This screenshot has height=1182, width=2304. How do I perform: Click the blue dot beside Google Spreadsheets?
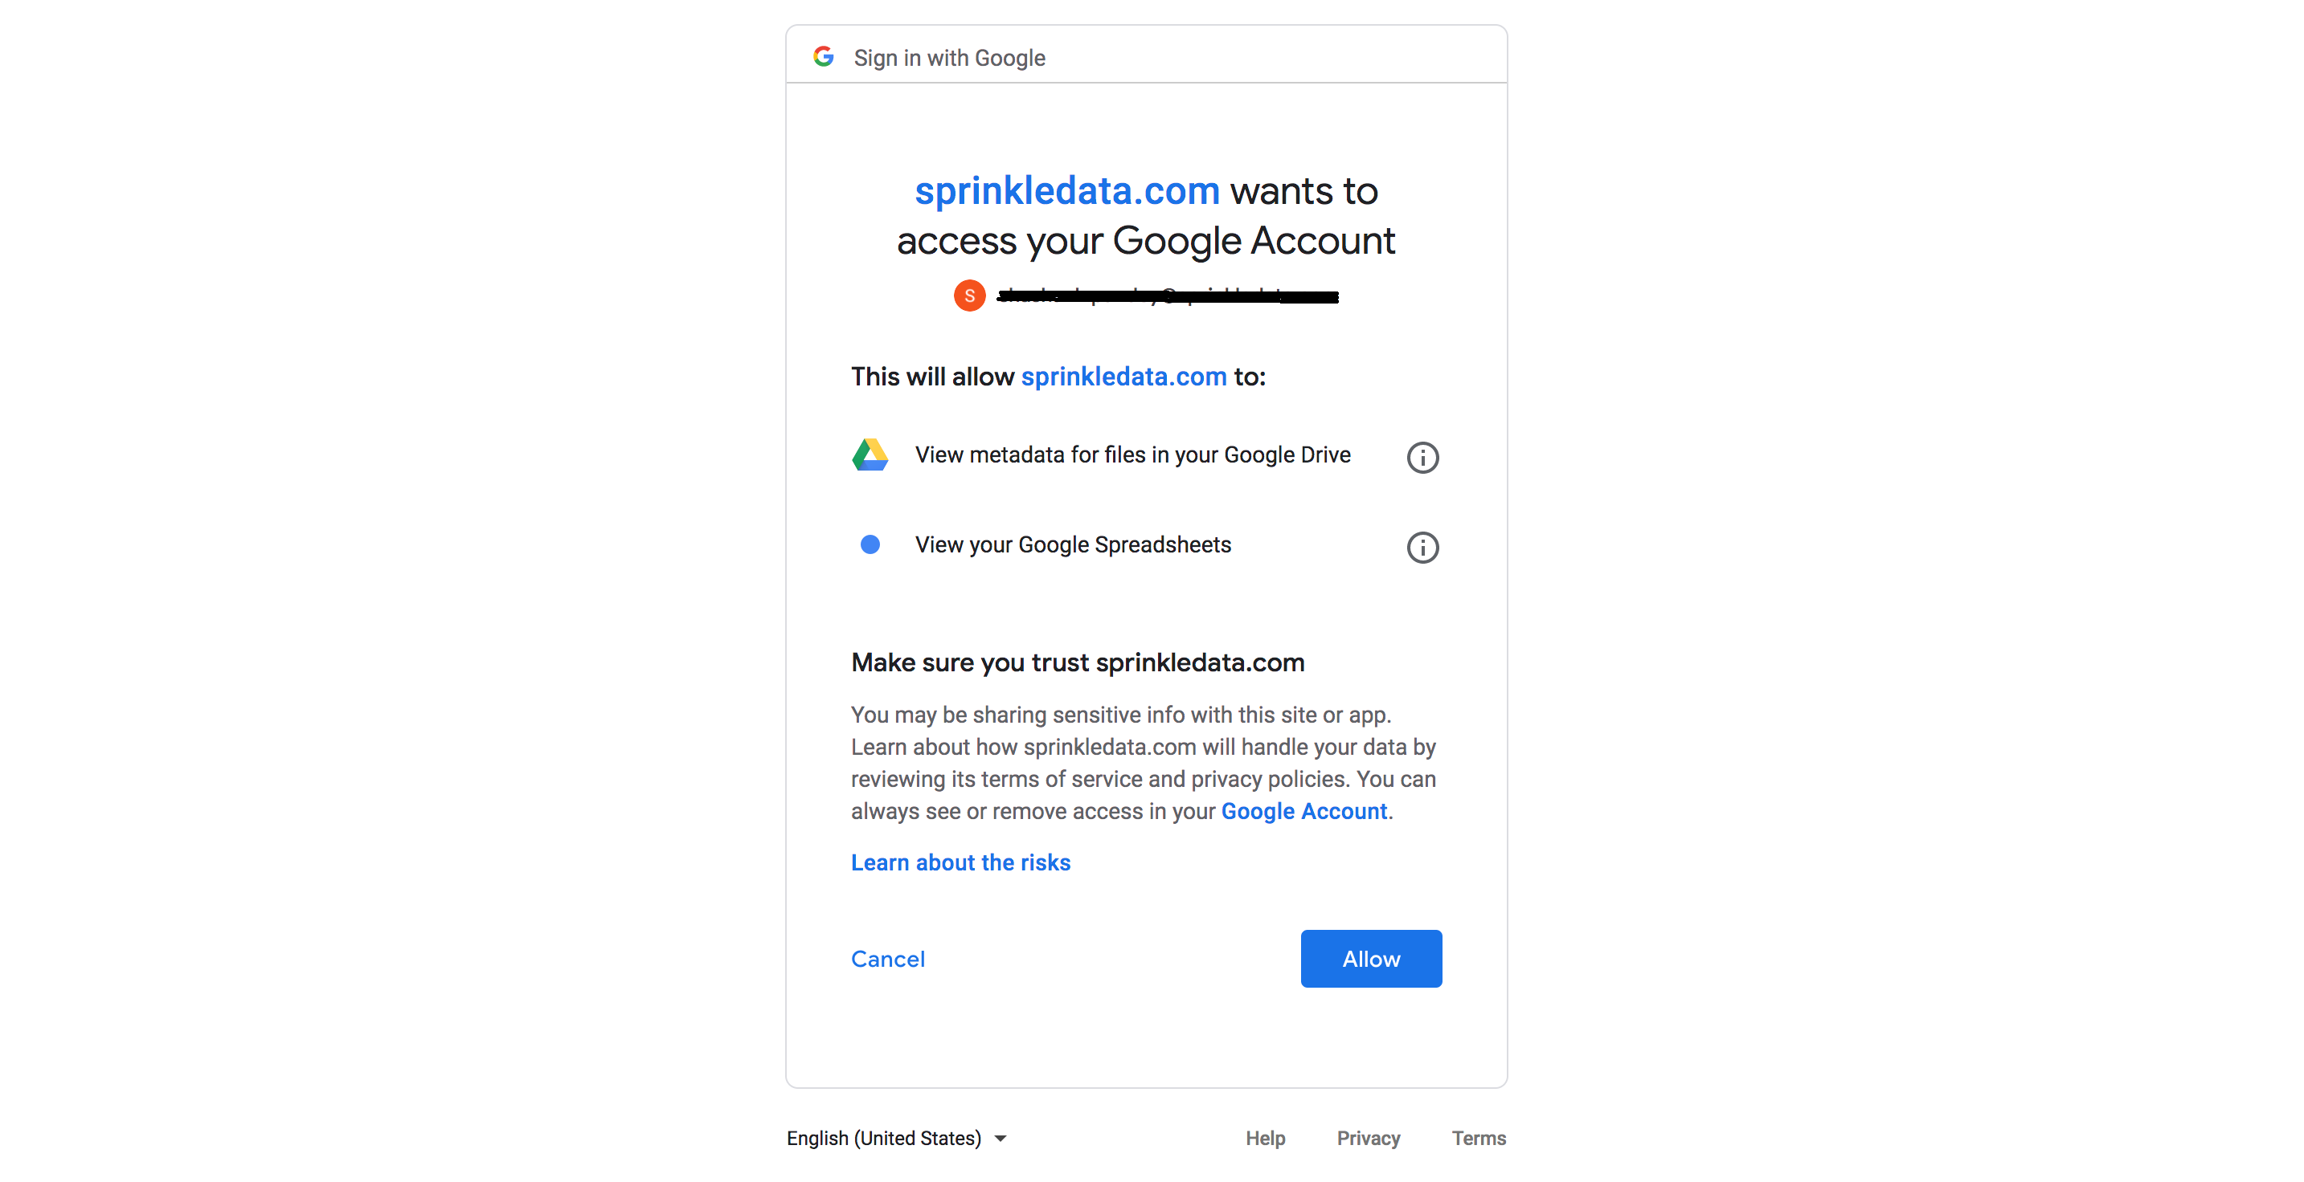pos(870,545)
